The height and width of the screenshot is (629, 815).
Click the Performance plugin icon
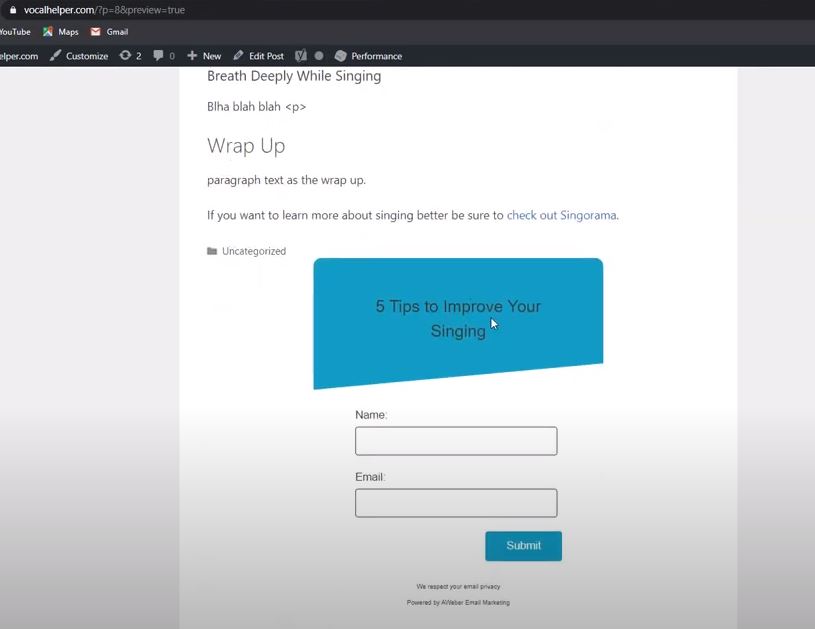(340, 56)
